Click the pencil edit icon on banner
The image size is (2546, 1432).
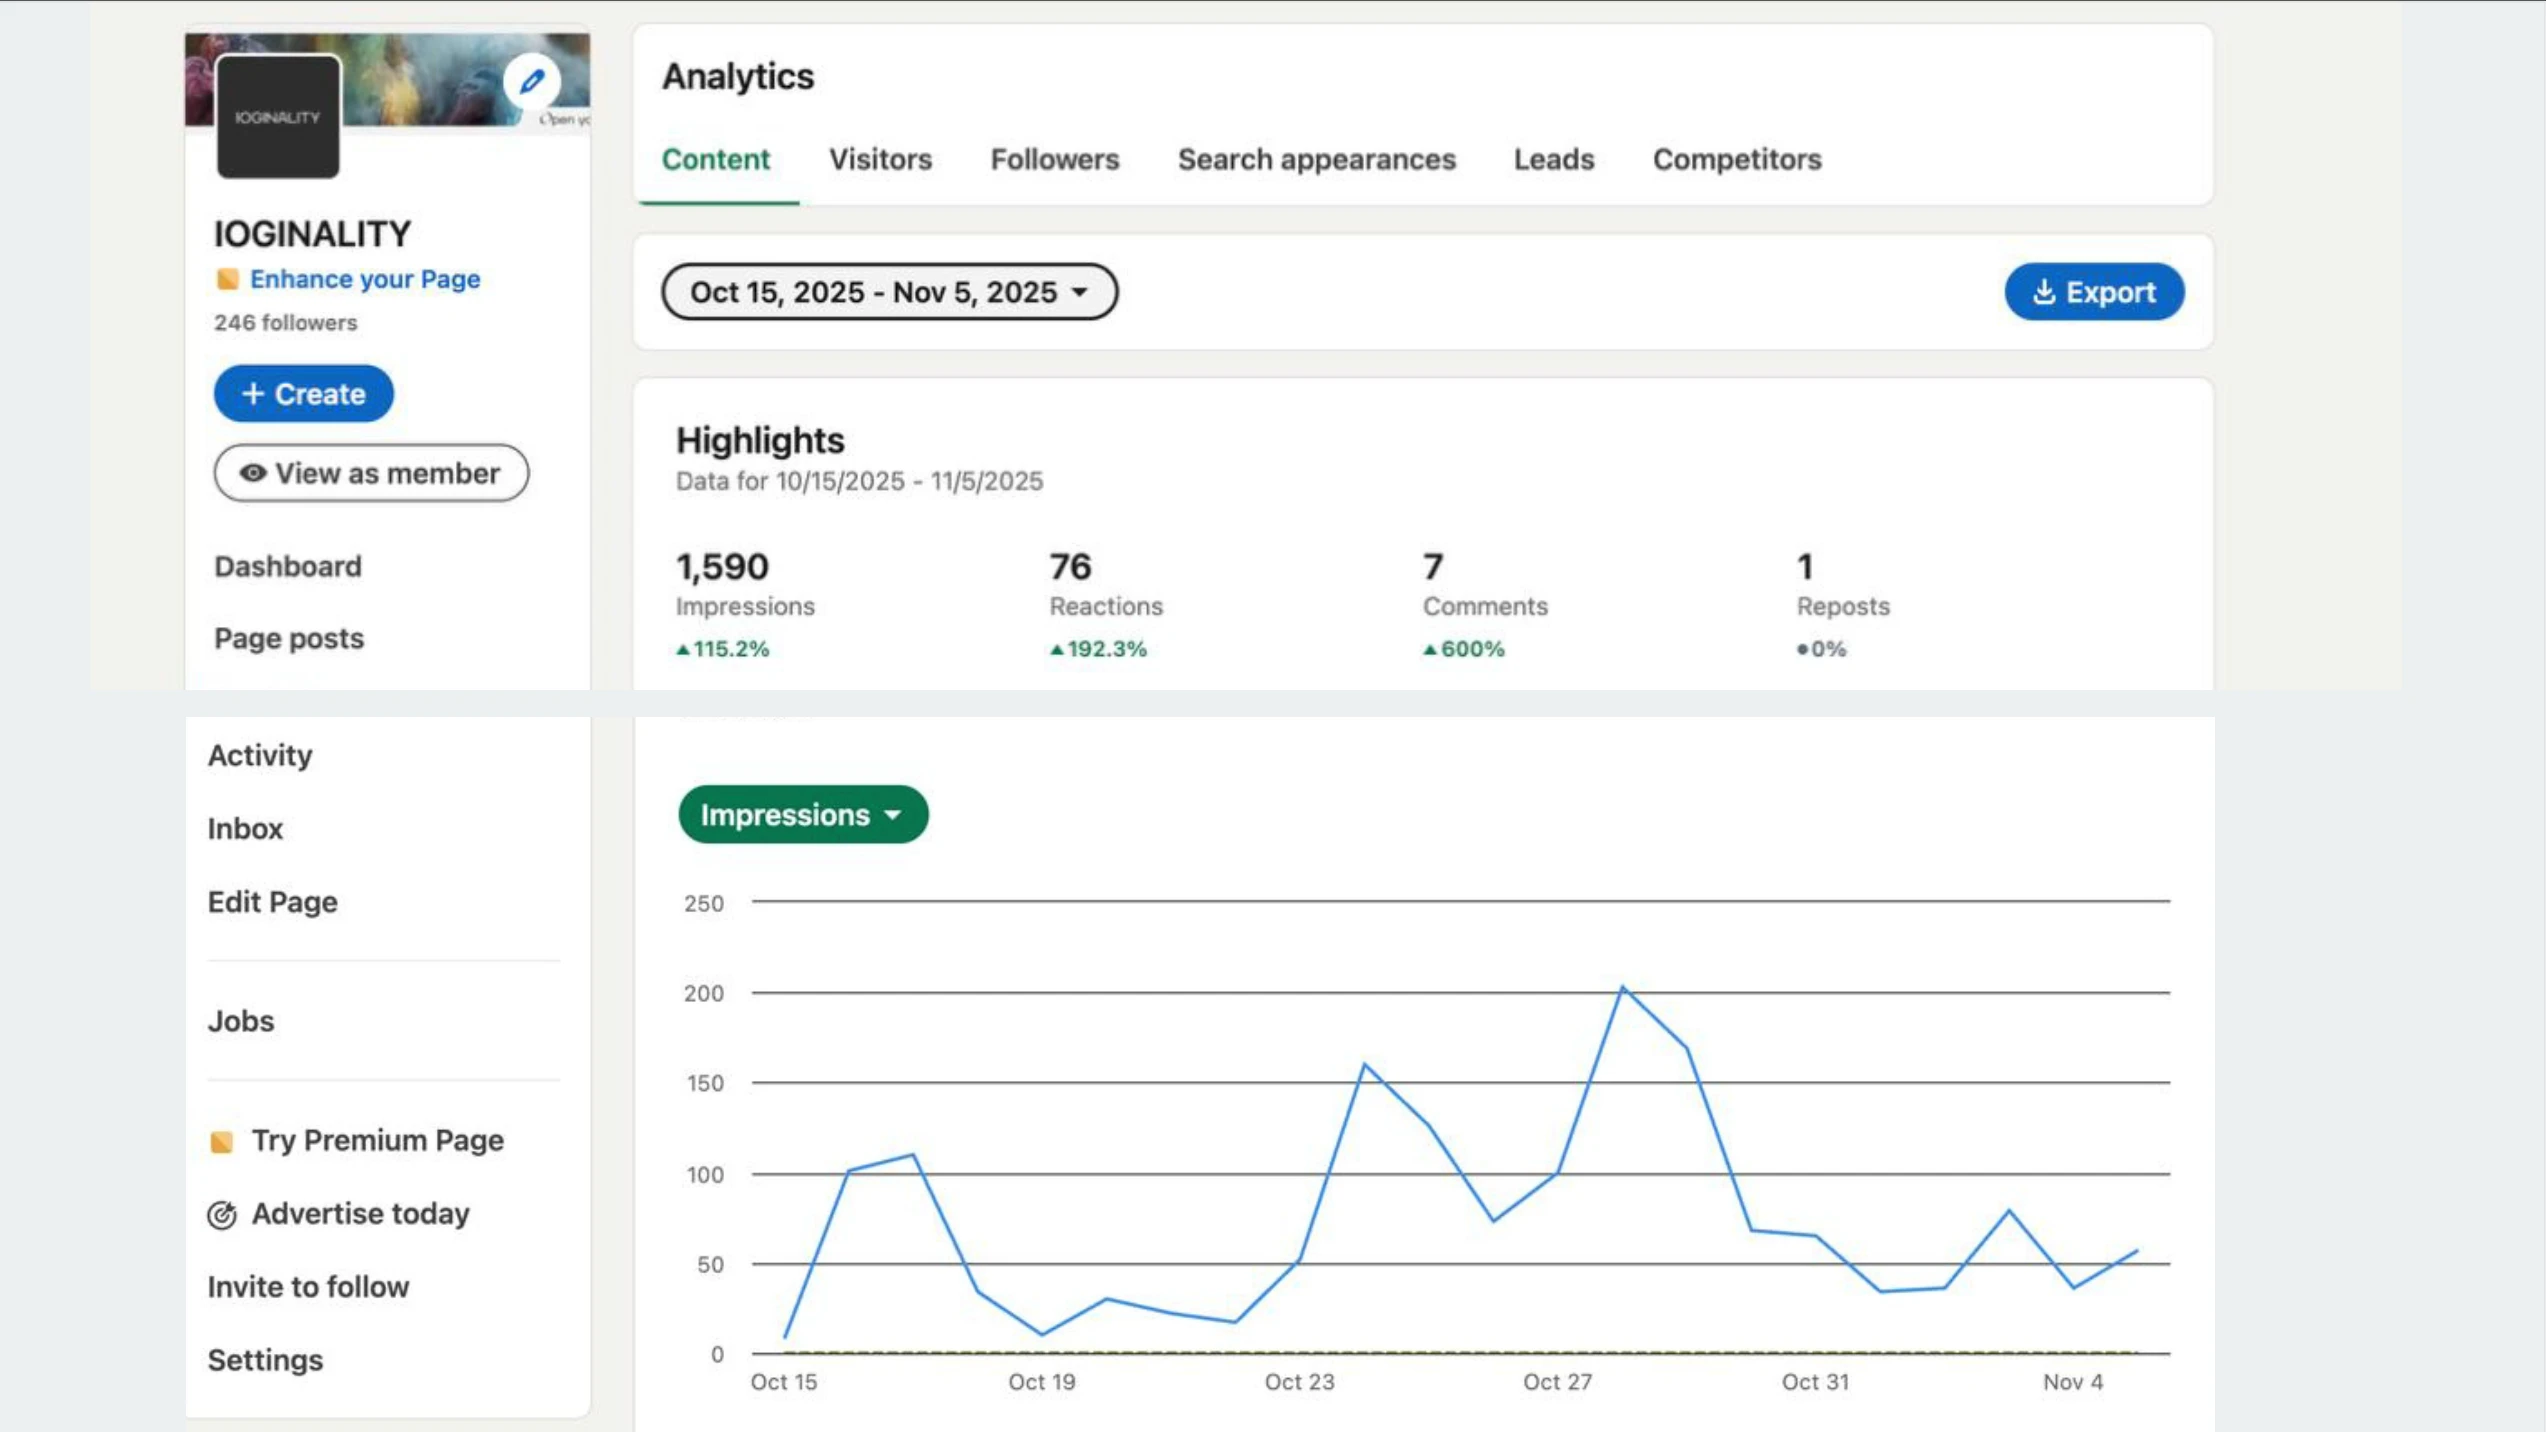tap(532, 81)
